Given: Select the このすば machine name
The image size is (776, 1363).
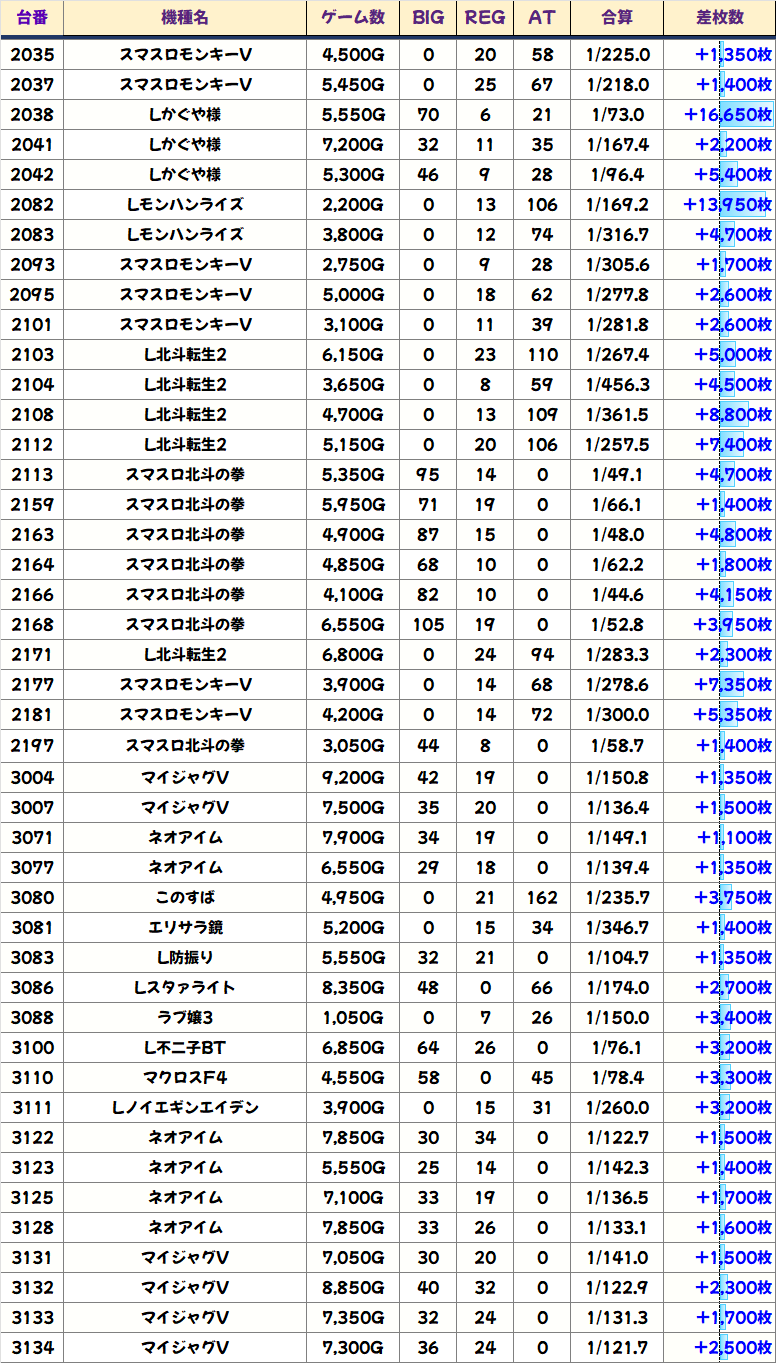Looking at the screenshot, I should tap(185, 898).
